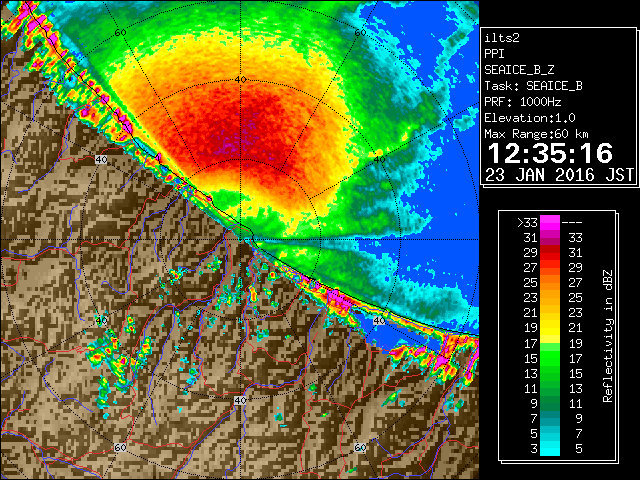Click the '40' range ring label due north
Image resolution: width=640 pixels, height=480 pixels.
tap(241, 79)
